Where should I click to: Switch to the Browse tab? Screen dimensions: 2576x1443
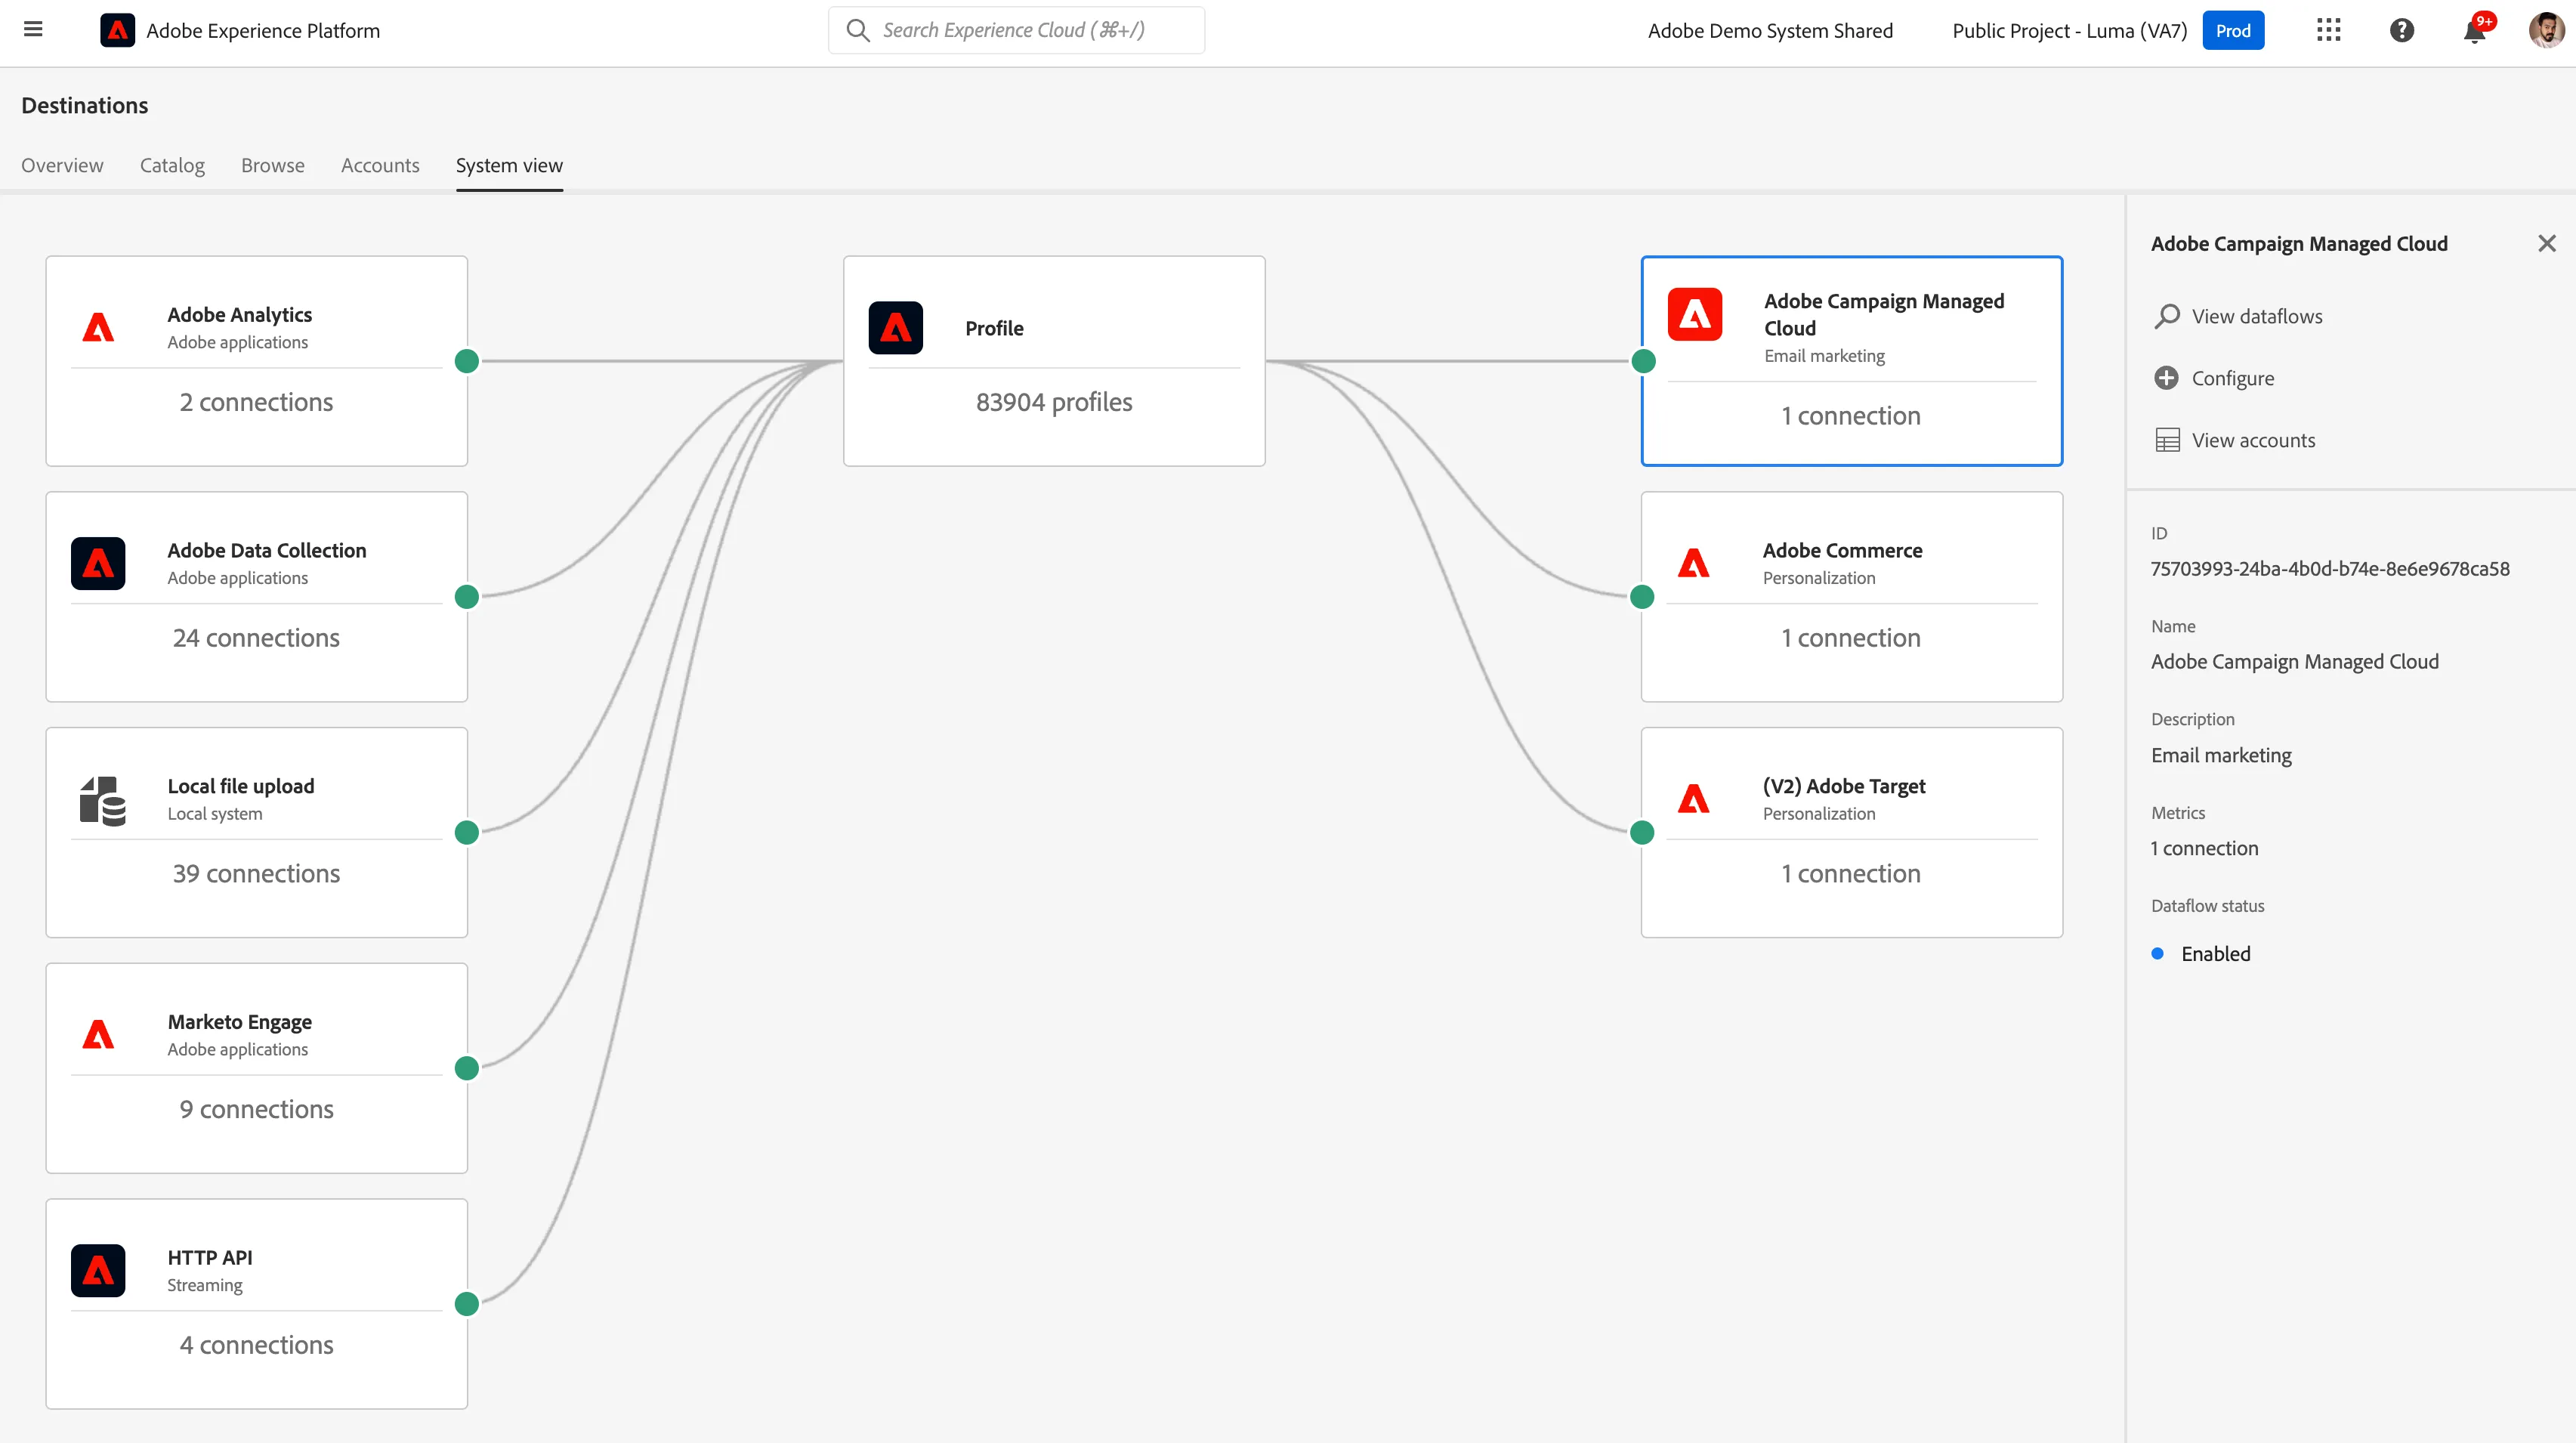pos(272,165)
